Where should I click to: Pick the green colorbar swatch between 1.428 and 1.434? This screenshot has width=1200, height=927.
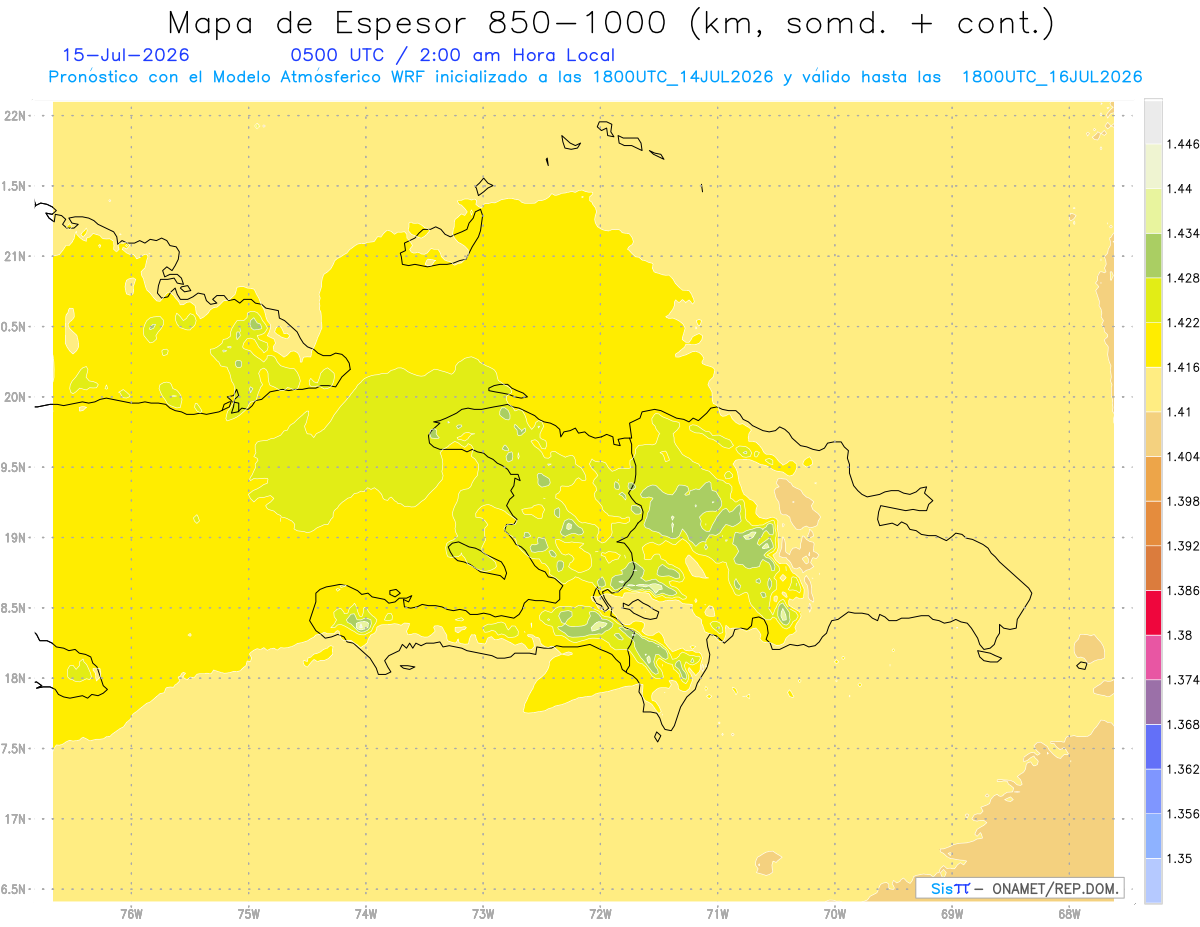[1153, 255]
